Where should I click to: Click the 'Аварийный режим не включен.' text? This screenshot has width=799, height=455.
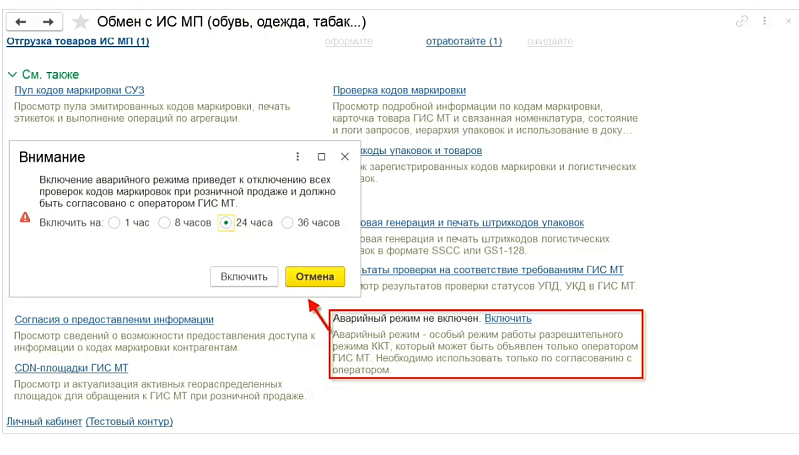pyautogui.click(x=407, y=318)
